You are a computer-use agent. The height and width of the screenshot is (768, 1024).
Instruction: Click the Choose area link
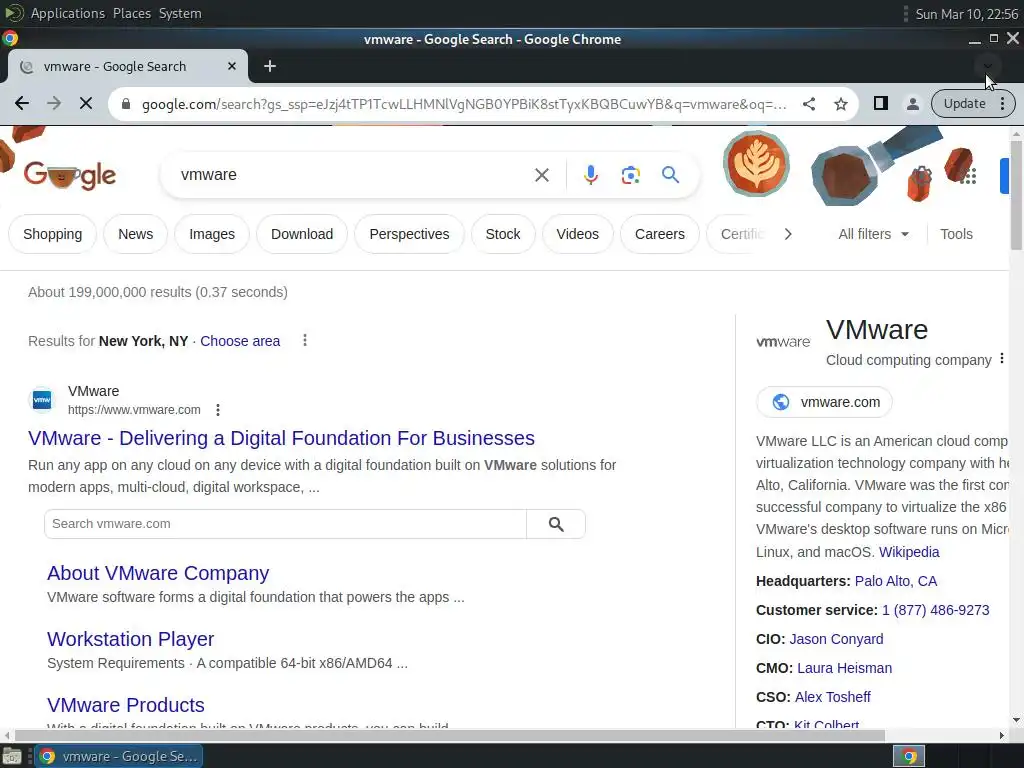click(240, 341)
